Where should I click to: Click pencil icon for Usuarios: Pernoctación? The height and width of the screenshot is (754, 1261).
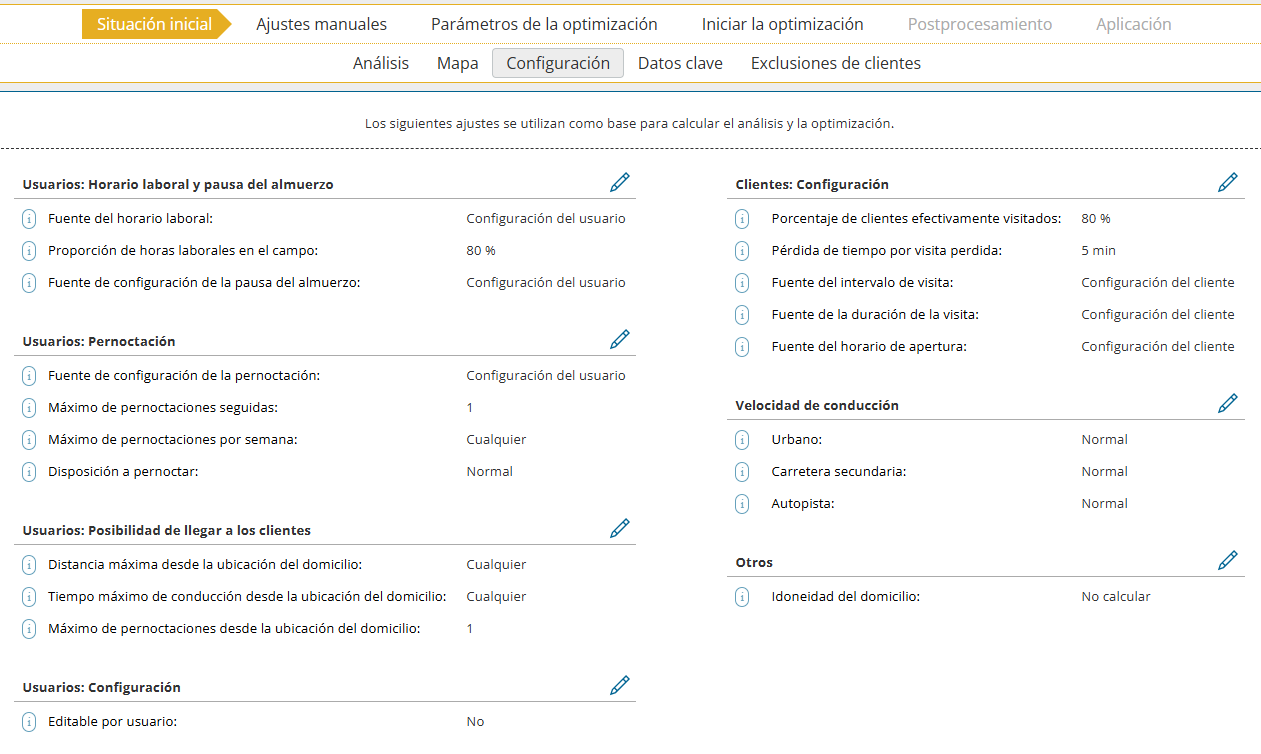pyautogui.click(x=620, y=340)
